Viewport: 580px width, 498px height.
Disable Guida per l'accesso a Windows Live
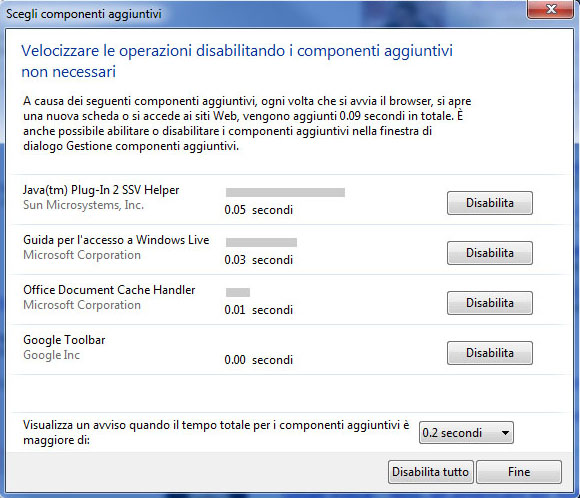click(490, 253)
